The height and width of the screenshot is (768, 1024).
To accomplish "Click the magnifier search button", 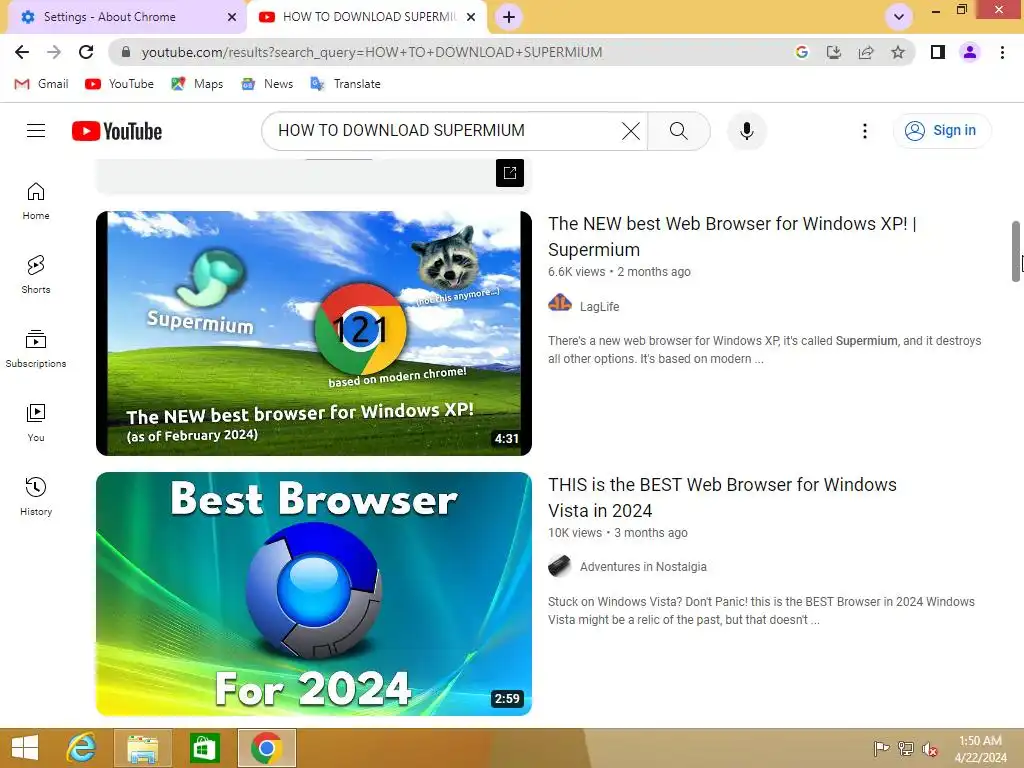I will [679, 131].
